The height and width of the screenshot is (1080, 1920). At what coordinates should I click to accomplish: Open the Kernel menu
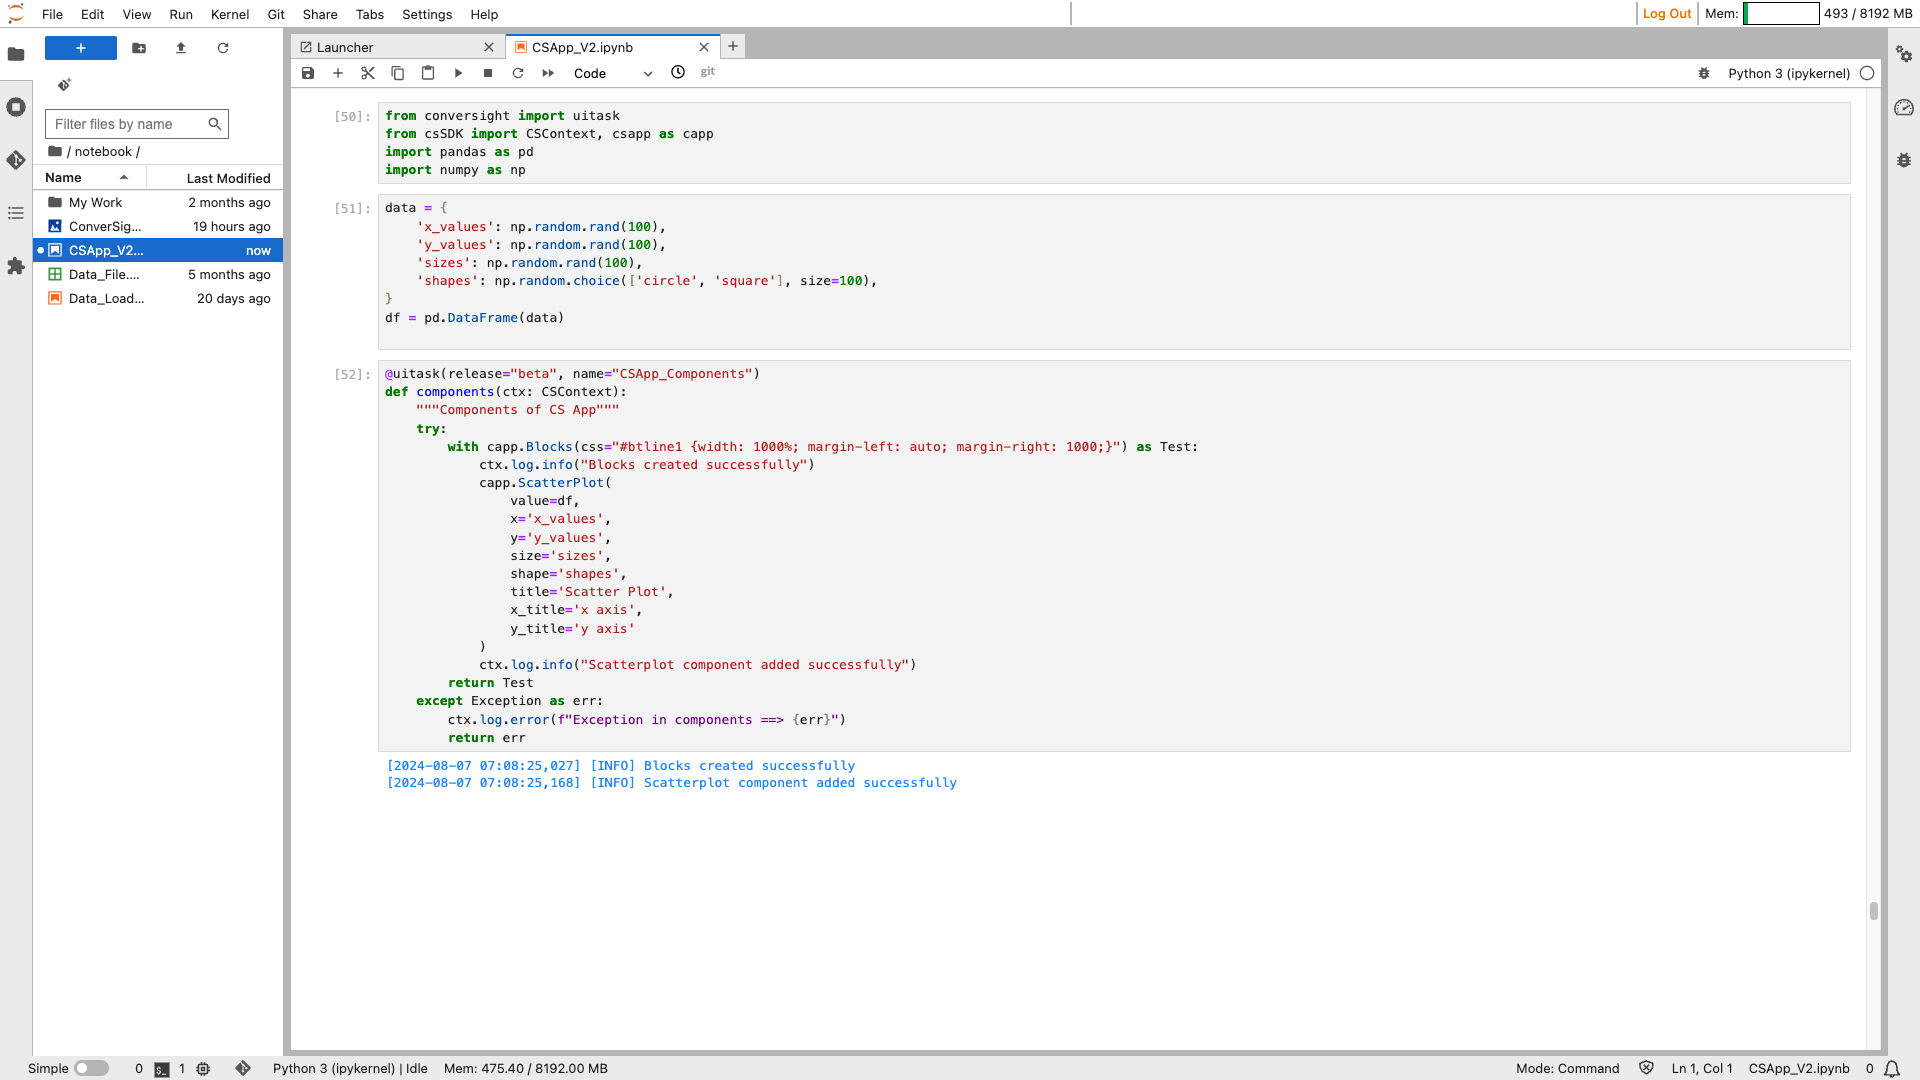click(x=230, y=14)
